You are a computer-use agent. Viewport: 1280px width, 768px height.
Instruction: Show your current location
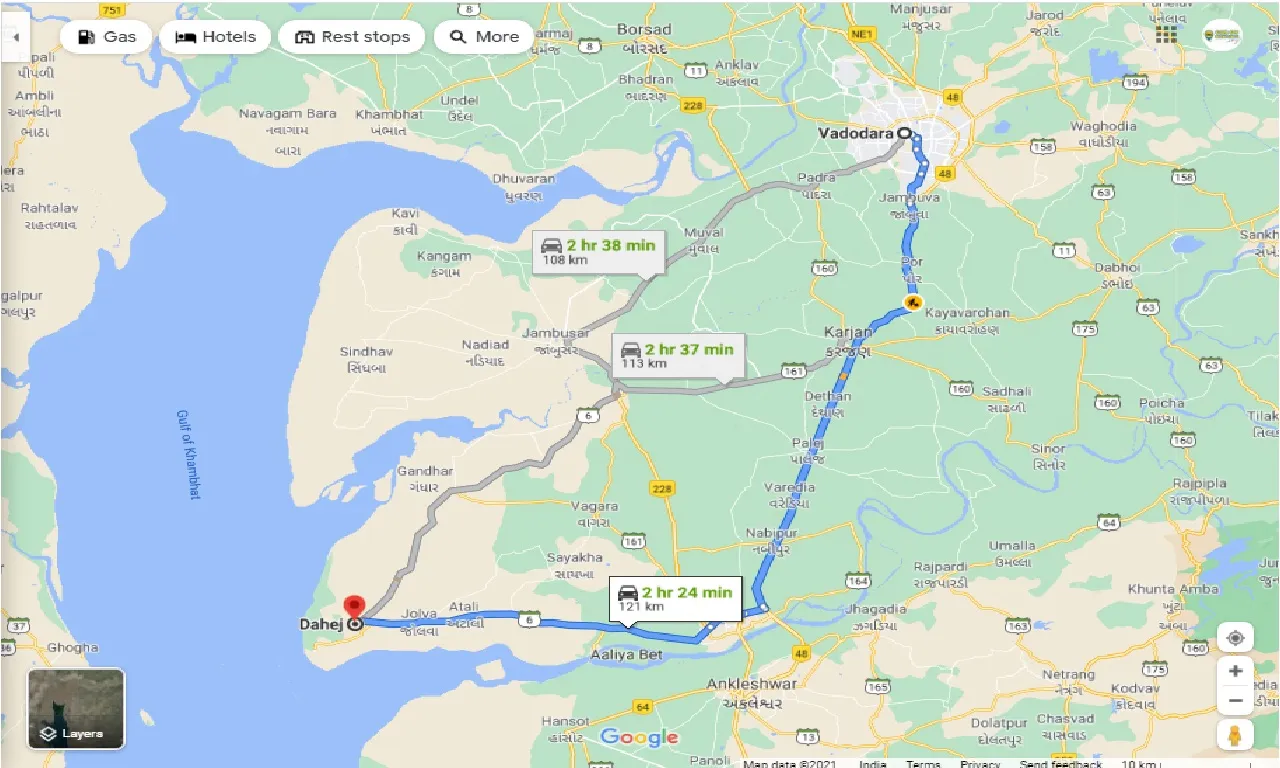tap(1235, 637)
